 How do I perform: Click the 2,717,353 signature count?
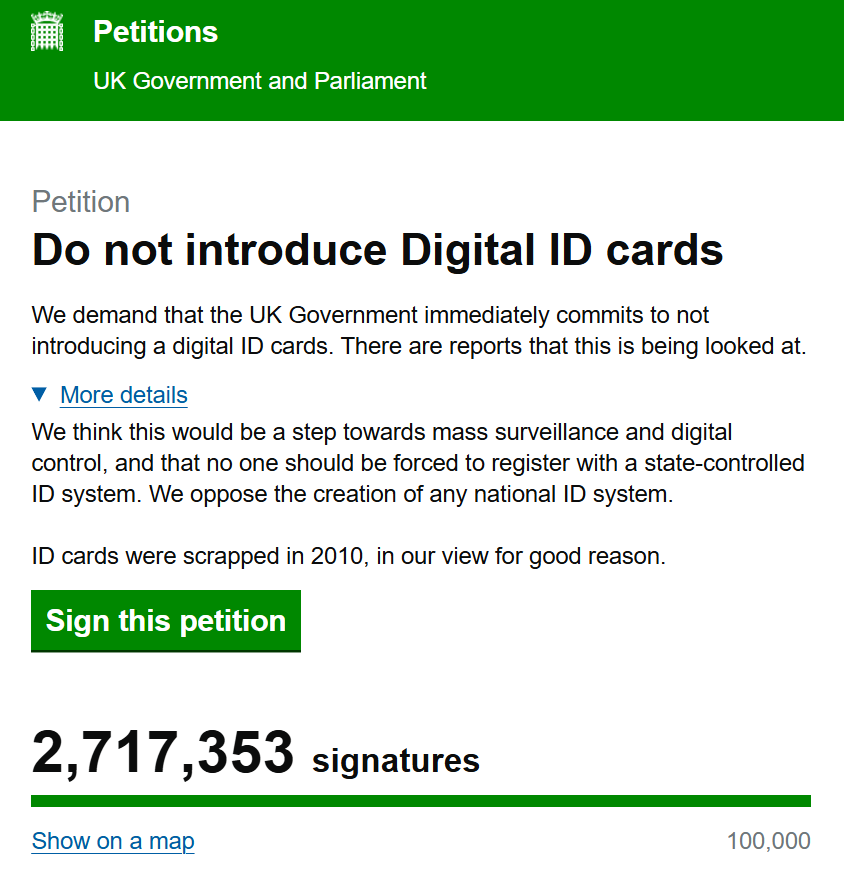[x=163, y=753]
